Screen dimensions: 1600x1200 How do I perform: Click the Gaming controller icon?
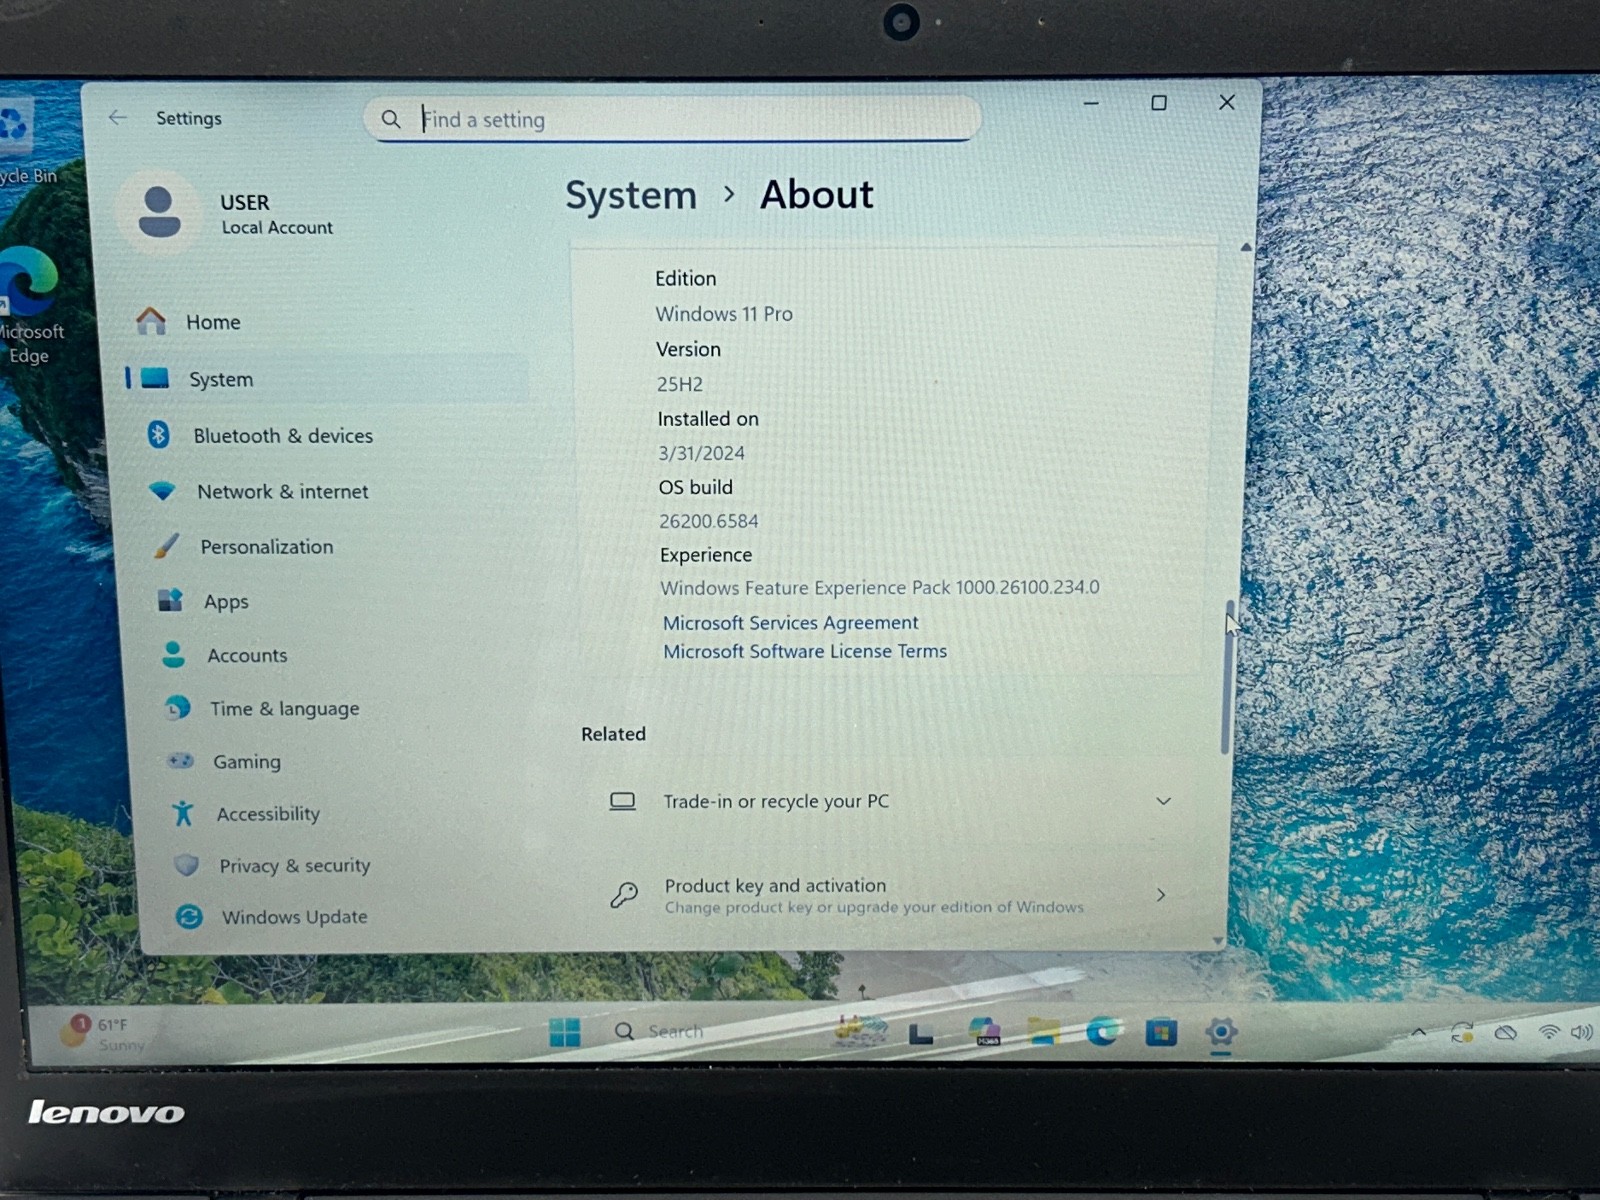tap(181, 761)
